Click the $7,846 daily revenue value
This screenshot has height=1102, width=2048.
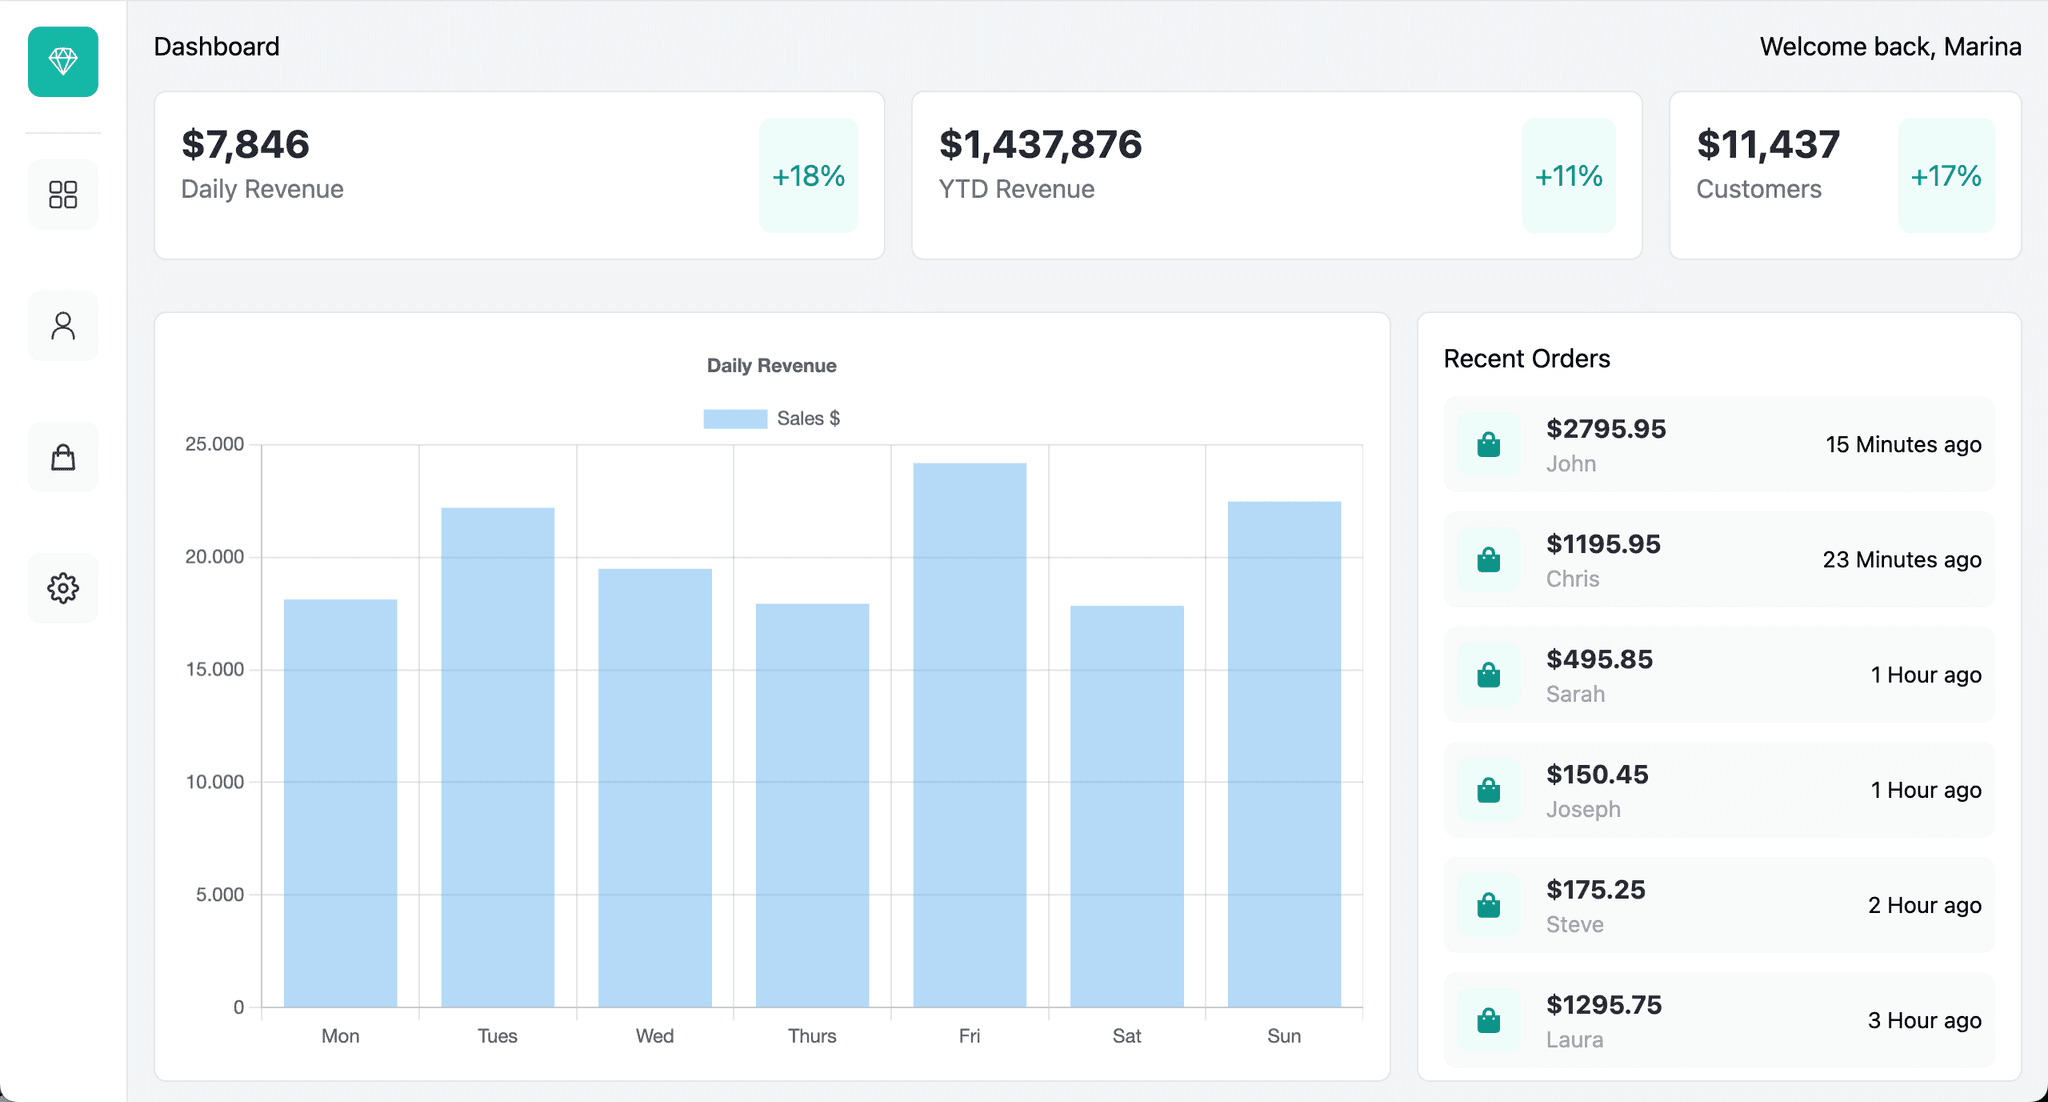[x=245, y=144]
